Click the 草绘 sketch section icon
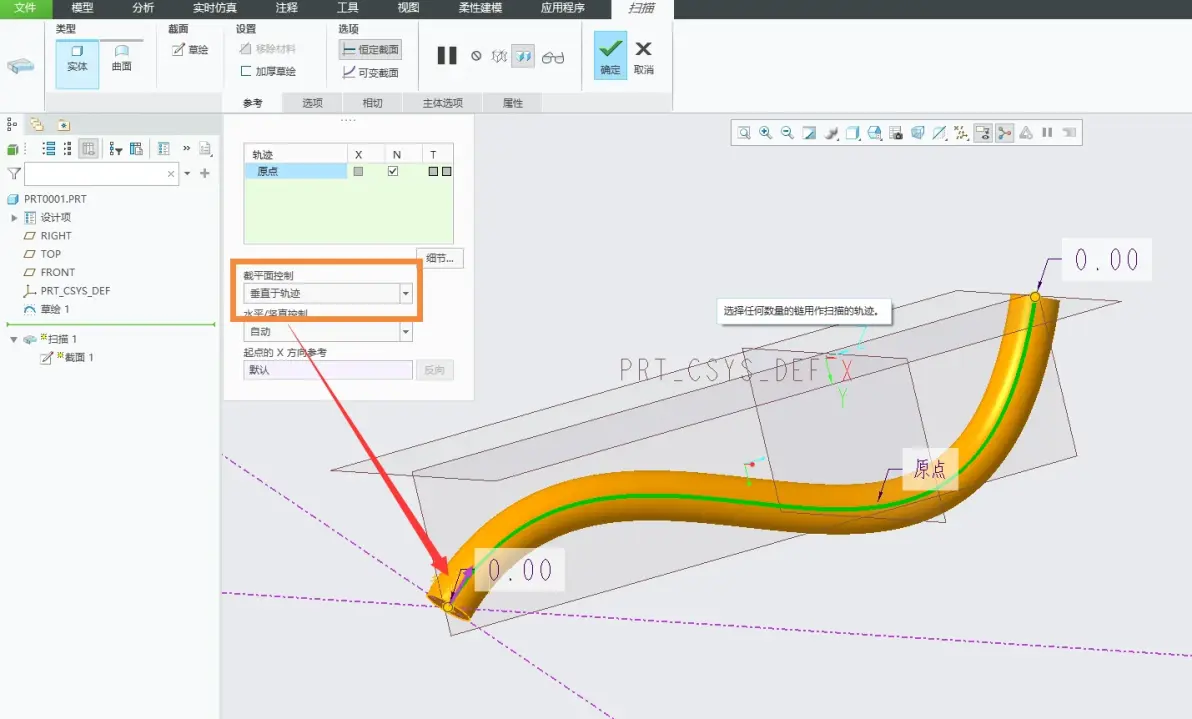 (190, 49)
